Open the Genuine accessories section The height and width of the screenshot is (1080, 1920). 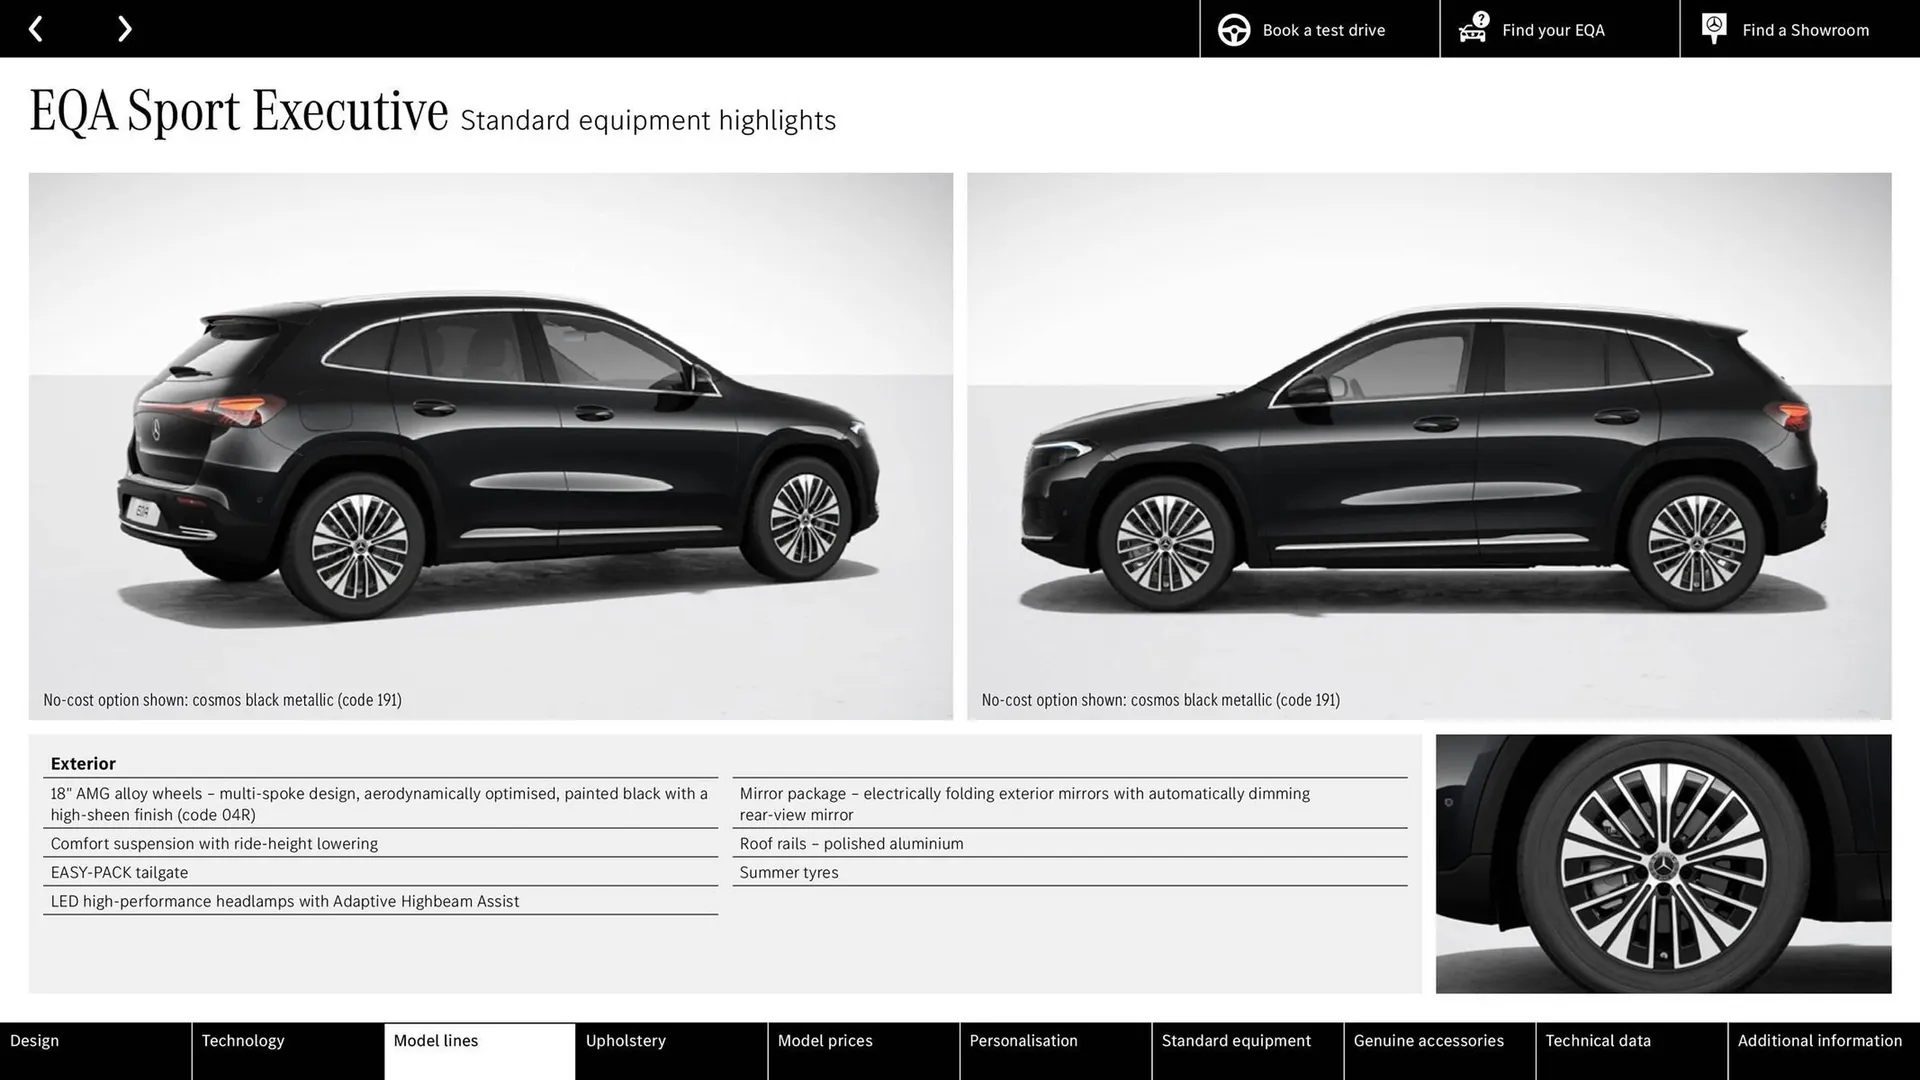pyautogui.click(x=1430, y=1040)
